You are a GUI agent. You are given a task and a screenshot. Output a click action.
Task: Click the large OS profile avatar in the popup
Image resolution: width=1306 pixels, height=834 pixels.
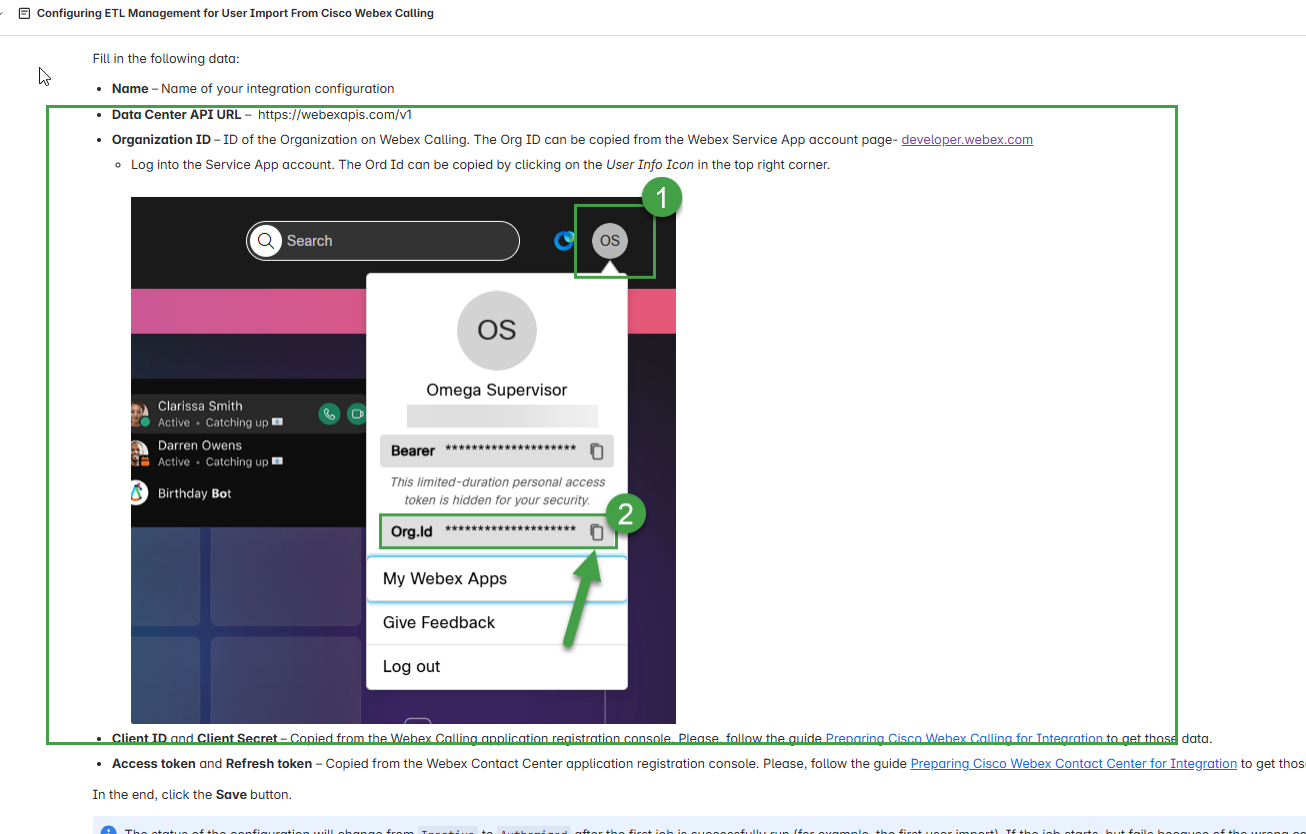(496, 331)
